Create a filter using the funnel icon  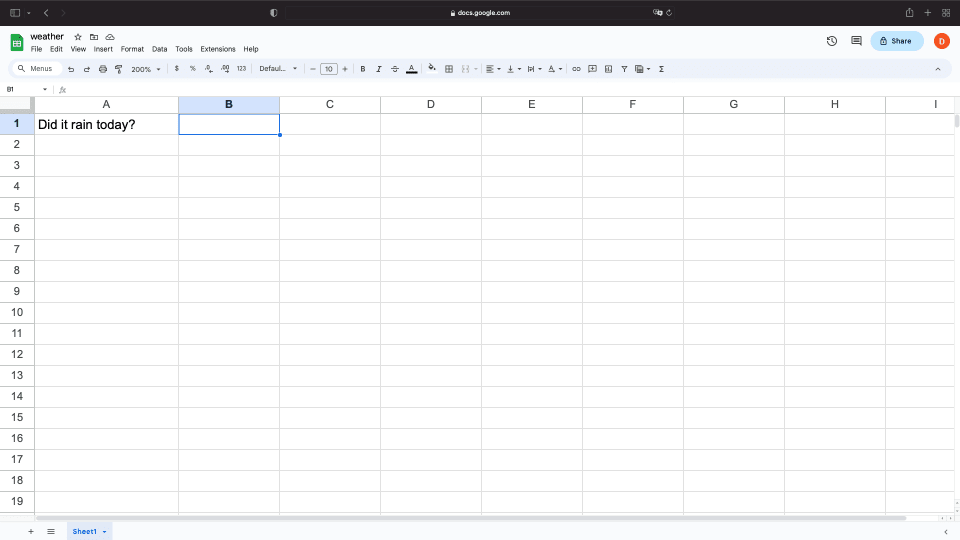pyautogui.click(x=624, y=69)
